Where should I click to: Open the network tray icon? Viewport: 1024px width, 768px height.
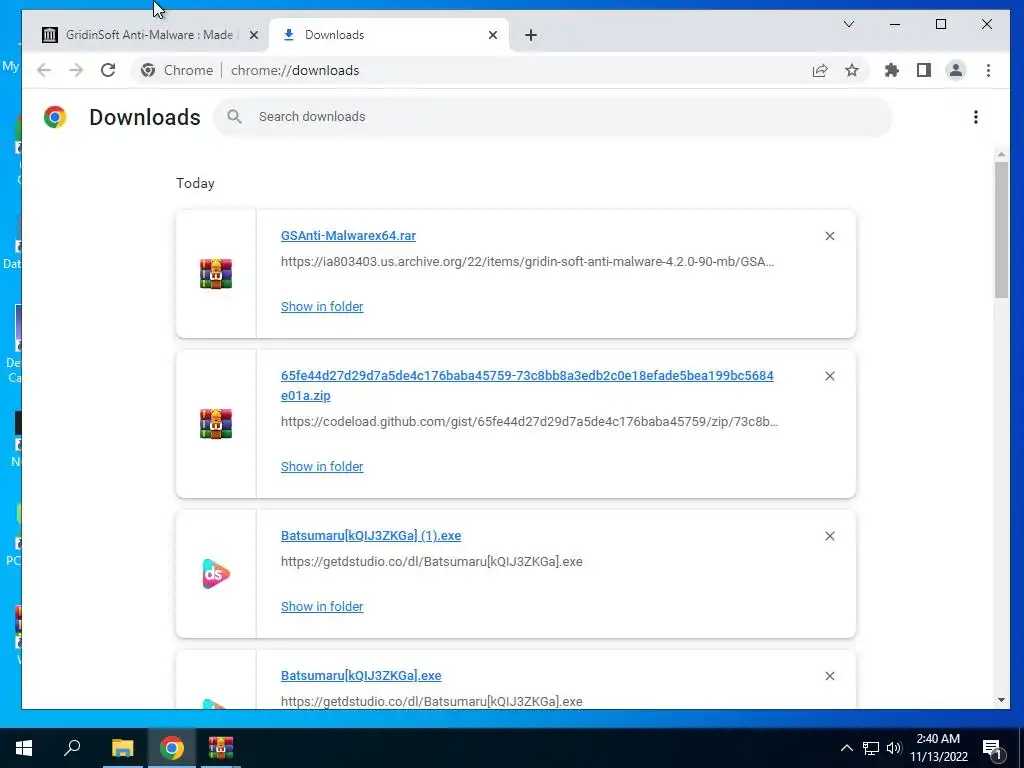click(871, 748)
